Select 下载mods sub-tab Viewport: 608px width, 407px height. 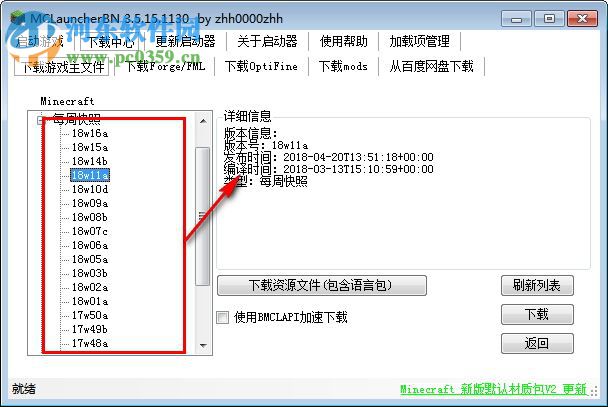pos(343,67)
